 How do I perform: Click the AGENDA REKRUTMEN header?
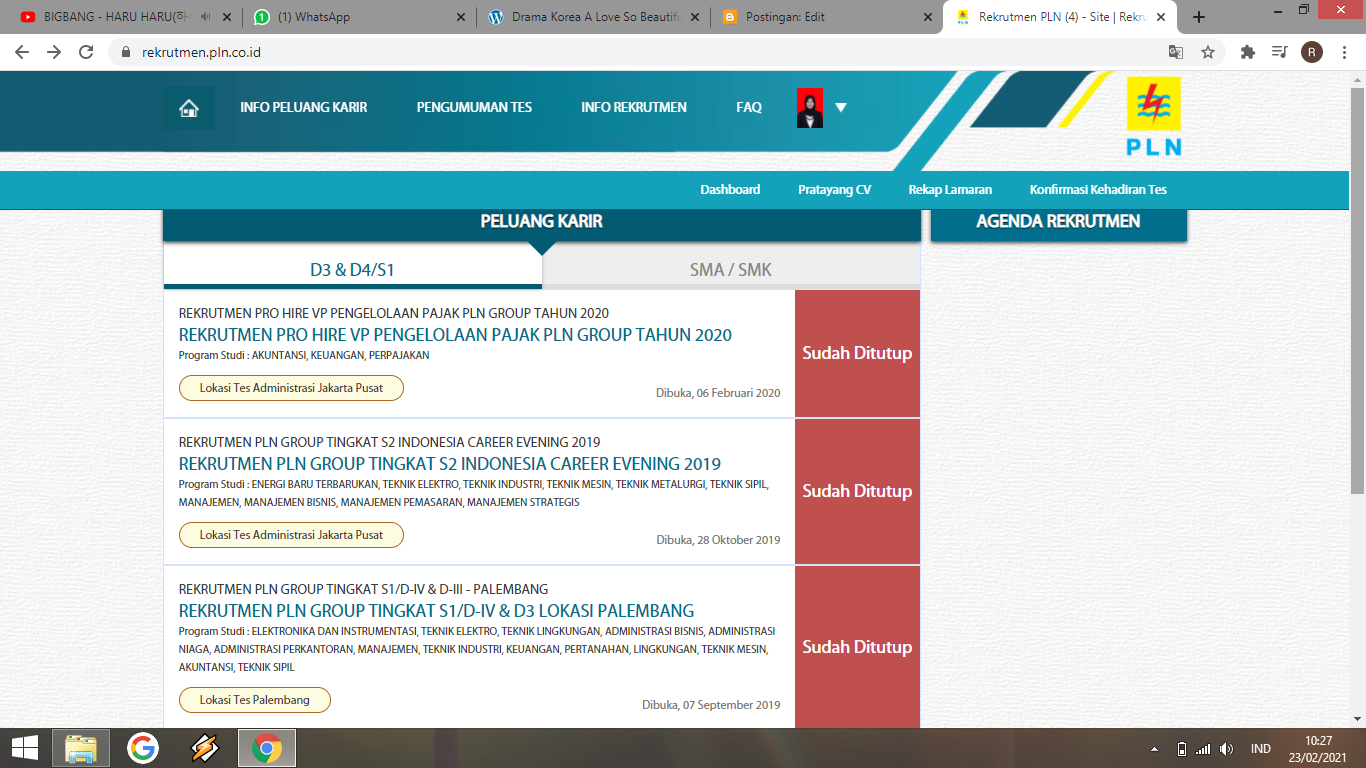point(1058,222)
